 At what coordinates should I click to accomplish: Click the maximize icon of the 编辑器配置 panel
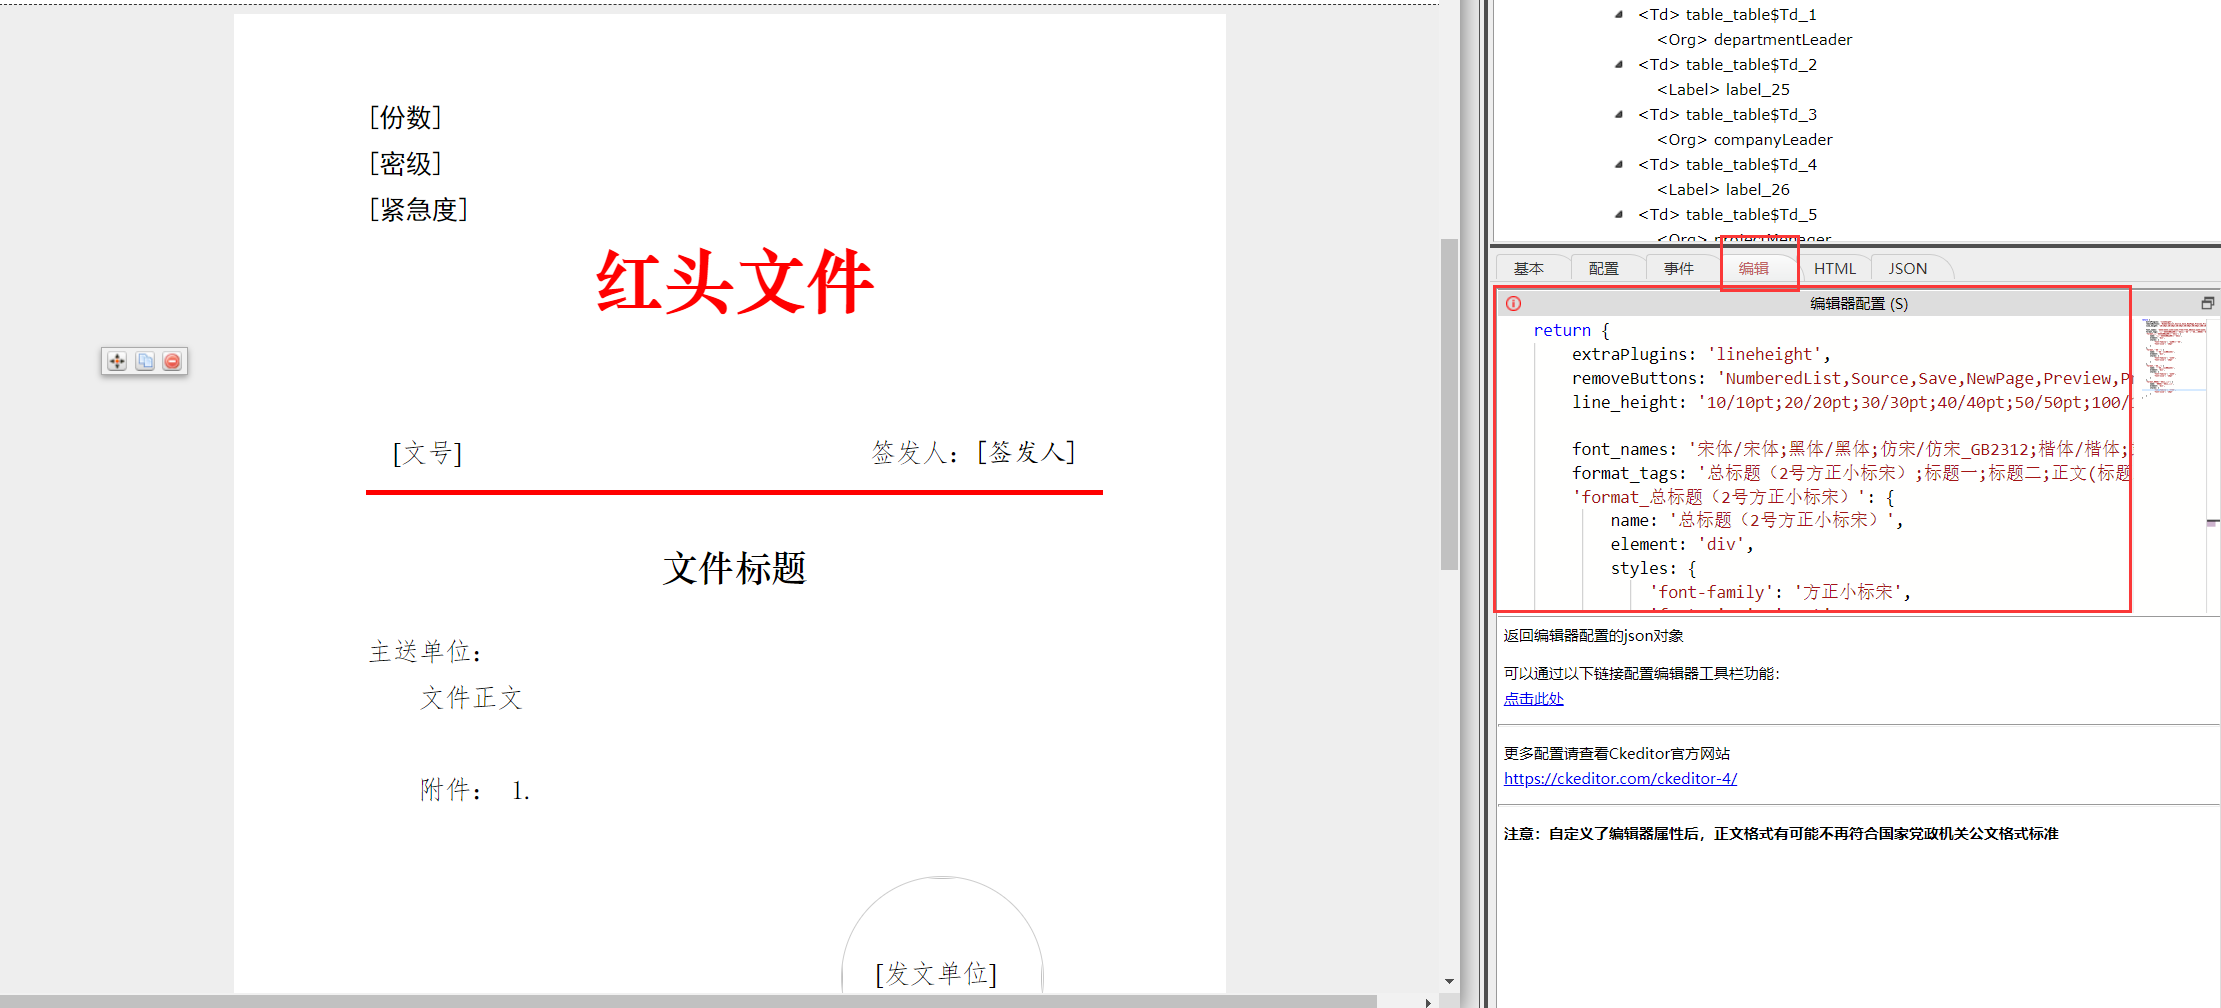(2207, 303)
